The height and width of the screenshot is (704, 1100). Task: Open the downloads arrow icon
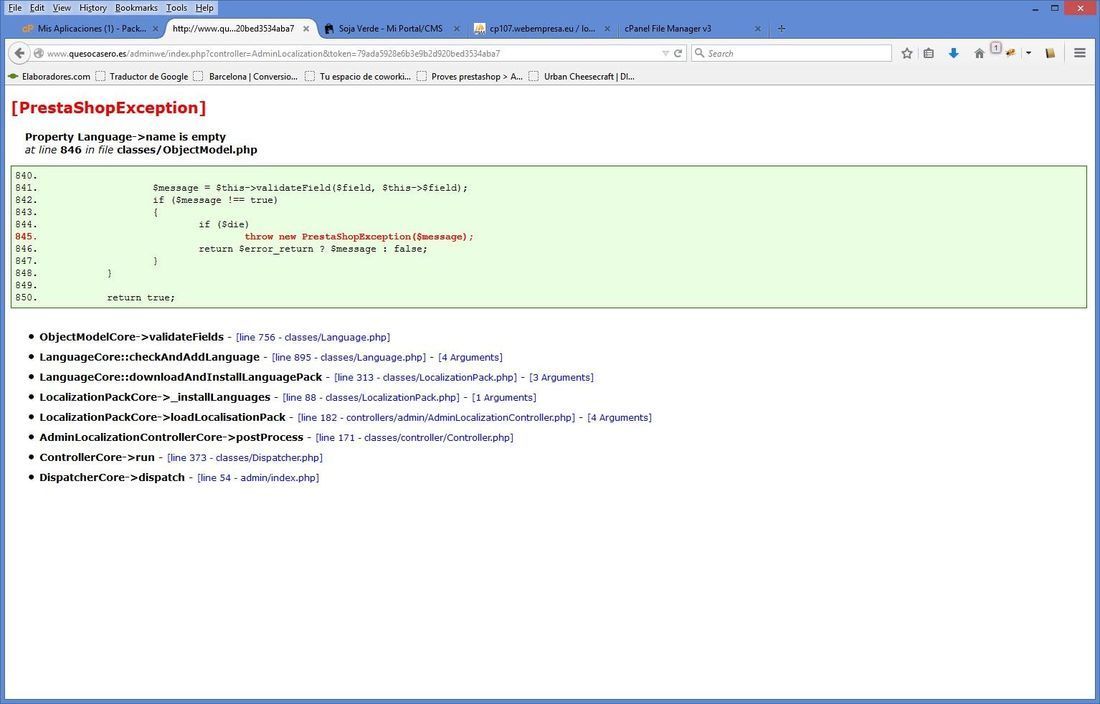[x=953, y=53]
